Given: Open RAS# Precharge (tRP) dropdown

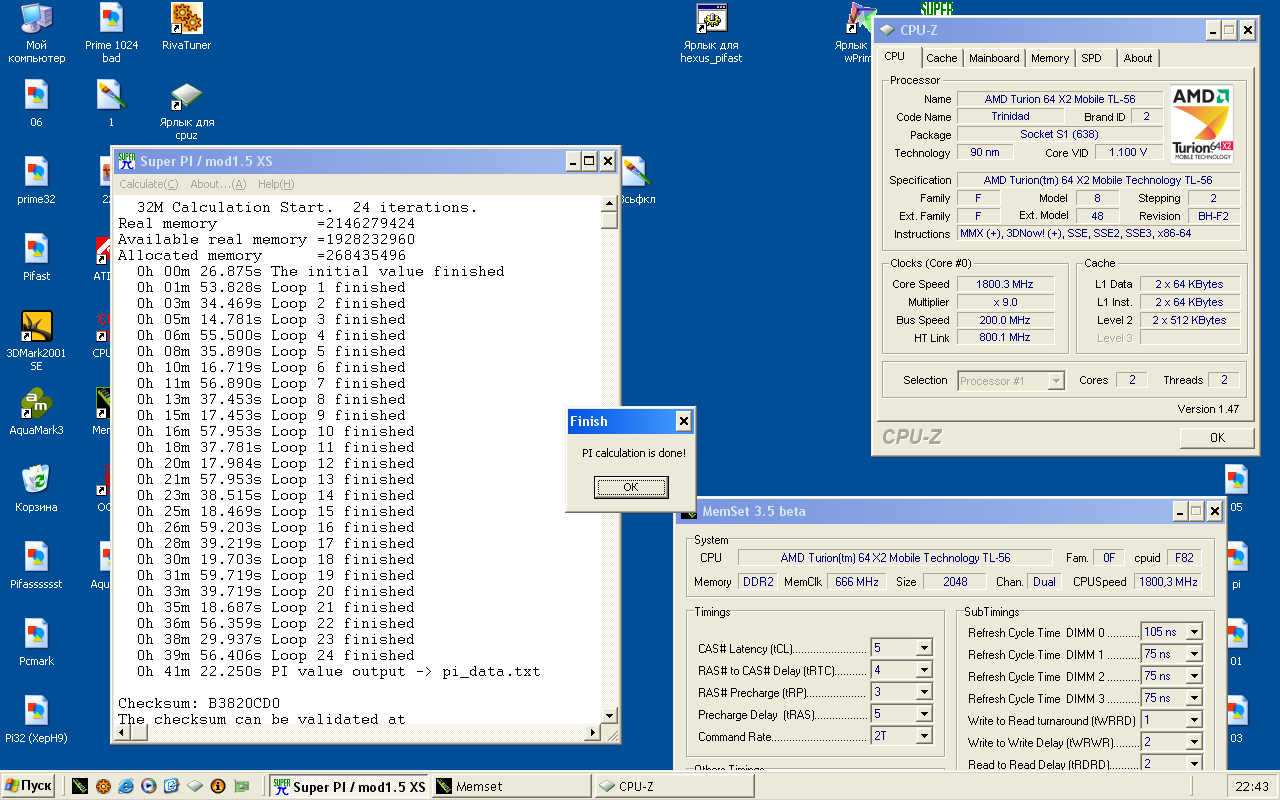Looking at the screenshot, I should 924,692.
